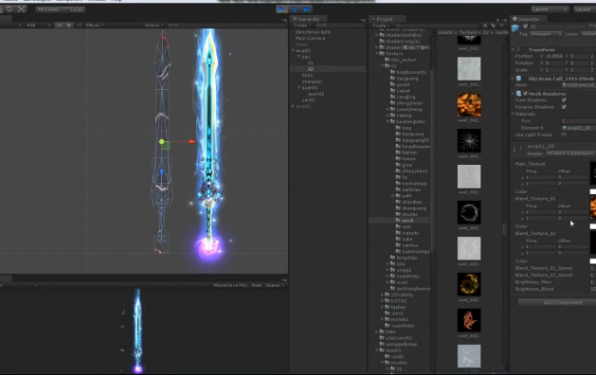Select the Rotate tool in the toolbar
This screenshot has height=375, width=596.
coord(9,9)
